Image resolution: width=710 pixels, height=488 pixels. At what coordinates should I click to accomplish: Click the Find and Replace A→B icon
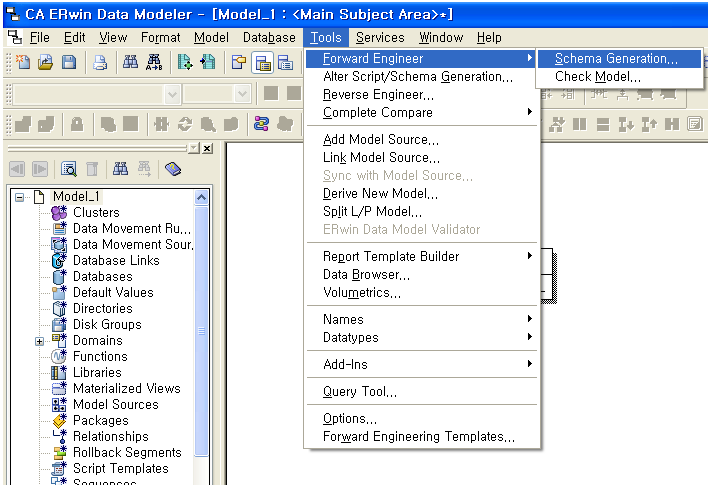(154, 62)
